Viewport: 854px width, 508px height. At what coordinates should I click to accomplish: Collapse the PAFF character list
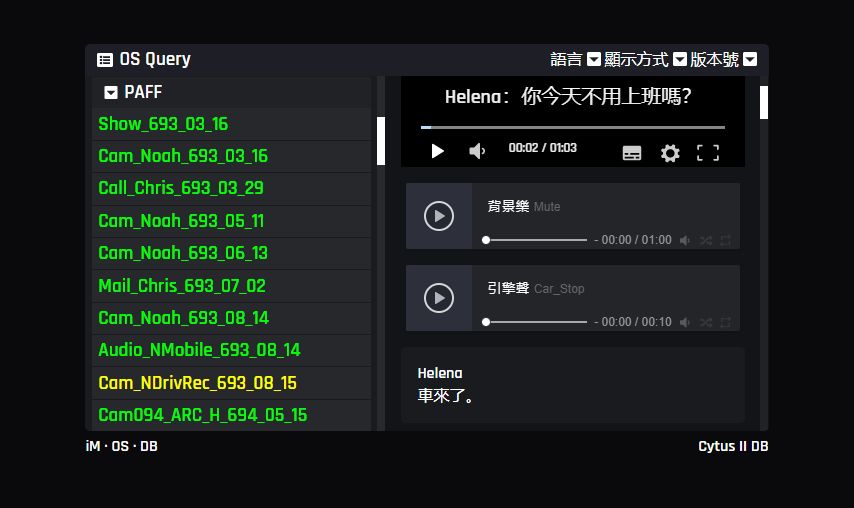point(111,93)
